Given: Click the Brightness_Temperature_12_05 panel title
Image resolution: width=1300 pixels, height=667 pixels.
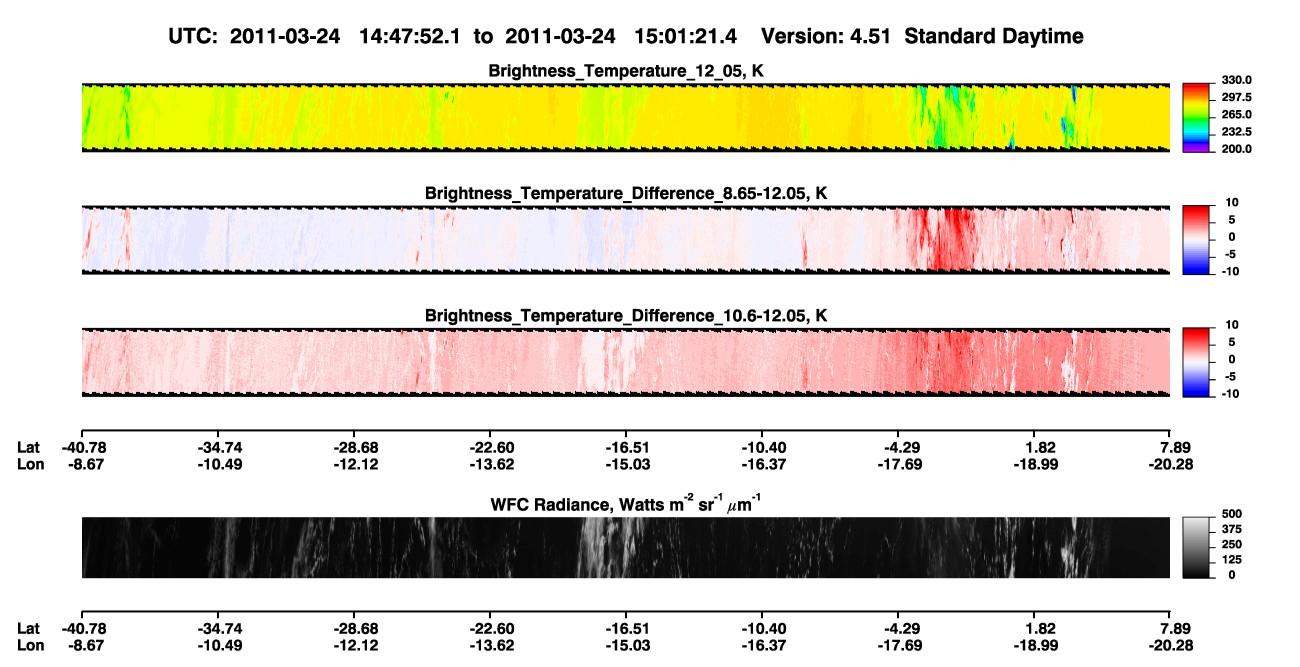Looking at the screenshot, I should (x=626, y=71).
